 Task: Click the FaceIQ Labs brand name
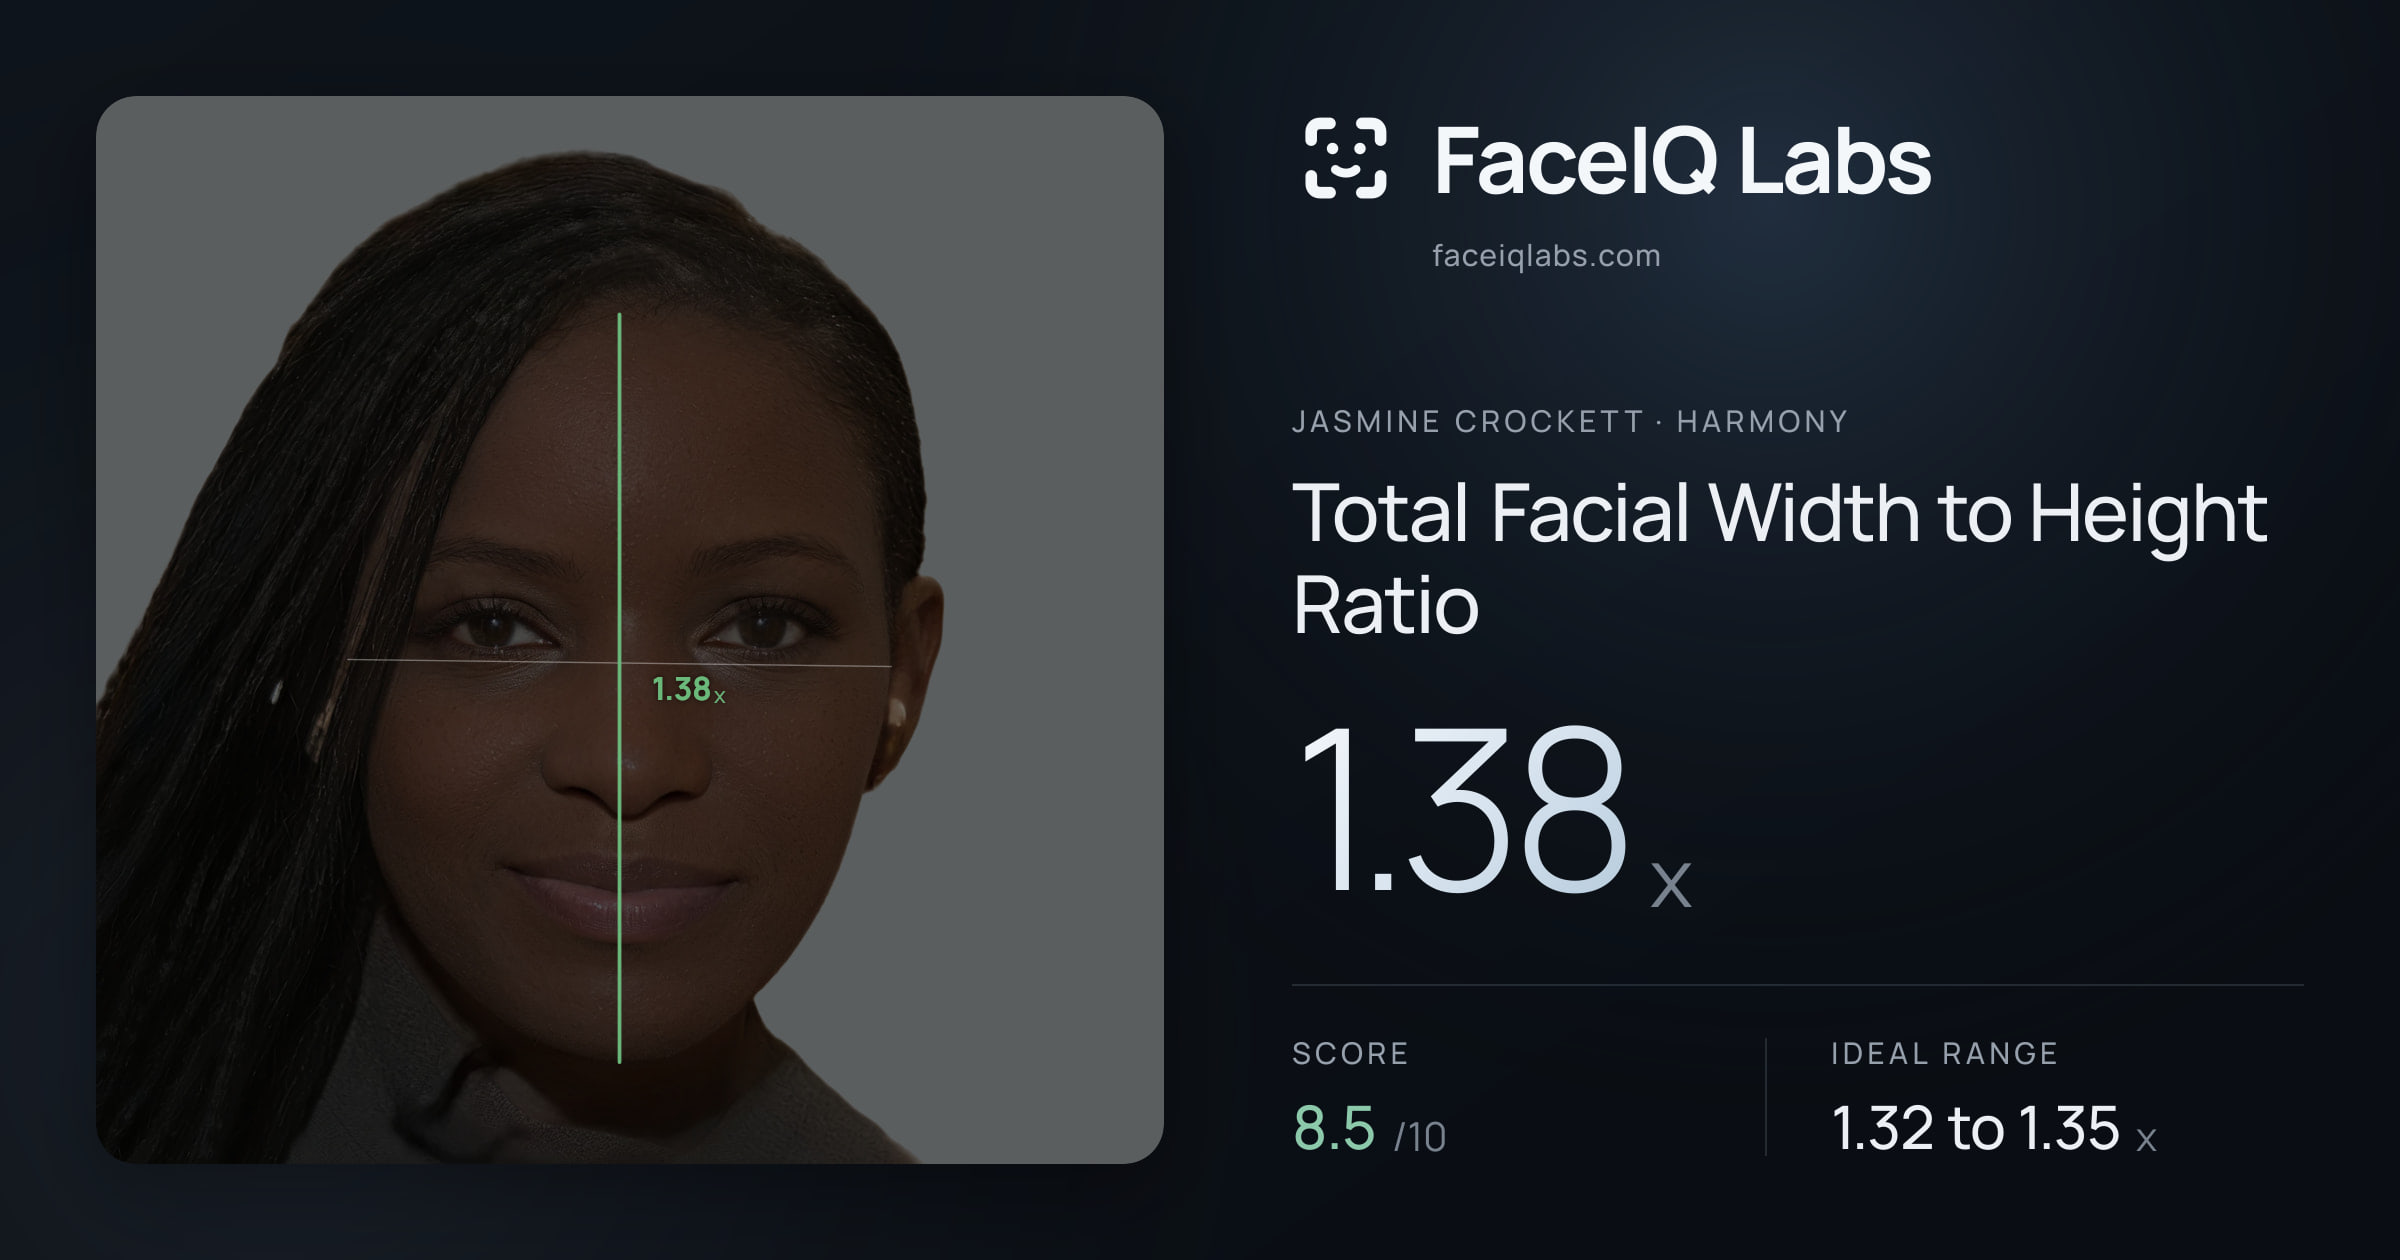(x=1682, y=160)
